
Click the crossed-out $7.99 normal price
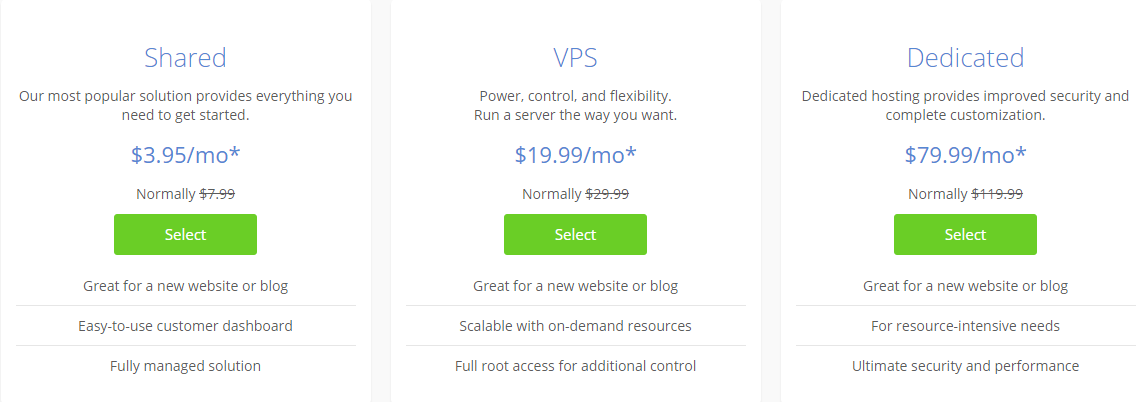pyautogui.click(x=217, y=194)
